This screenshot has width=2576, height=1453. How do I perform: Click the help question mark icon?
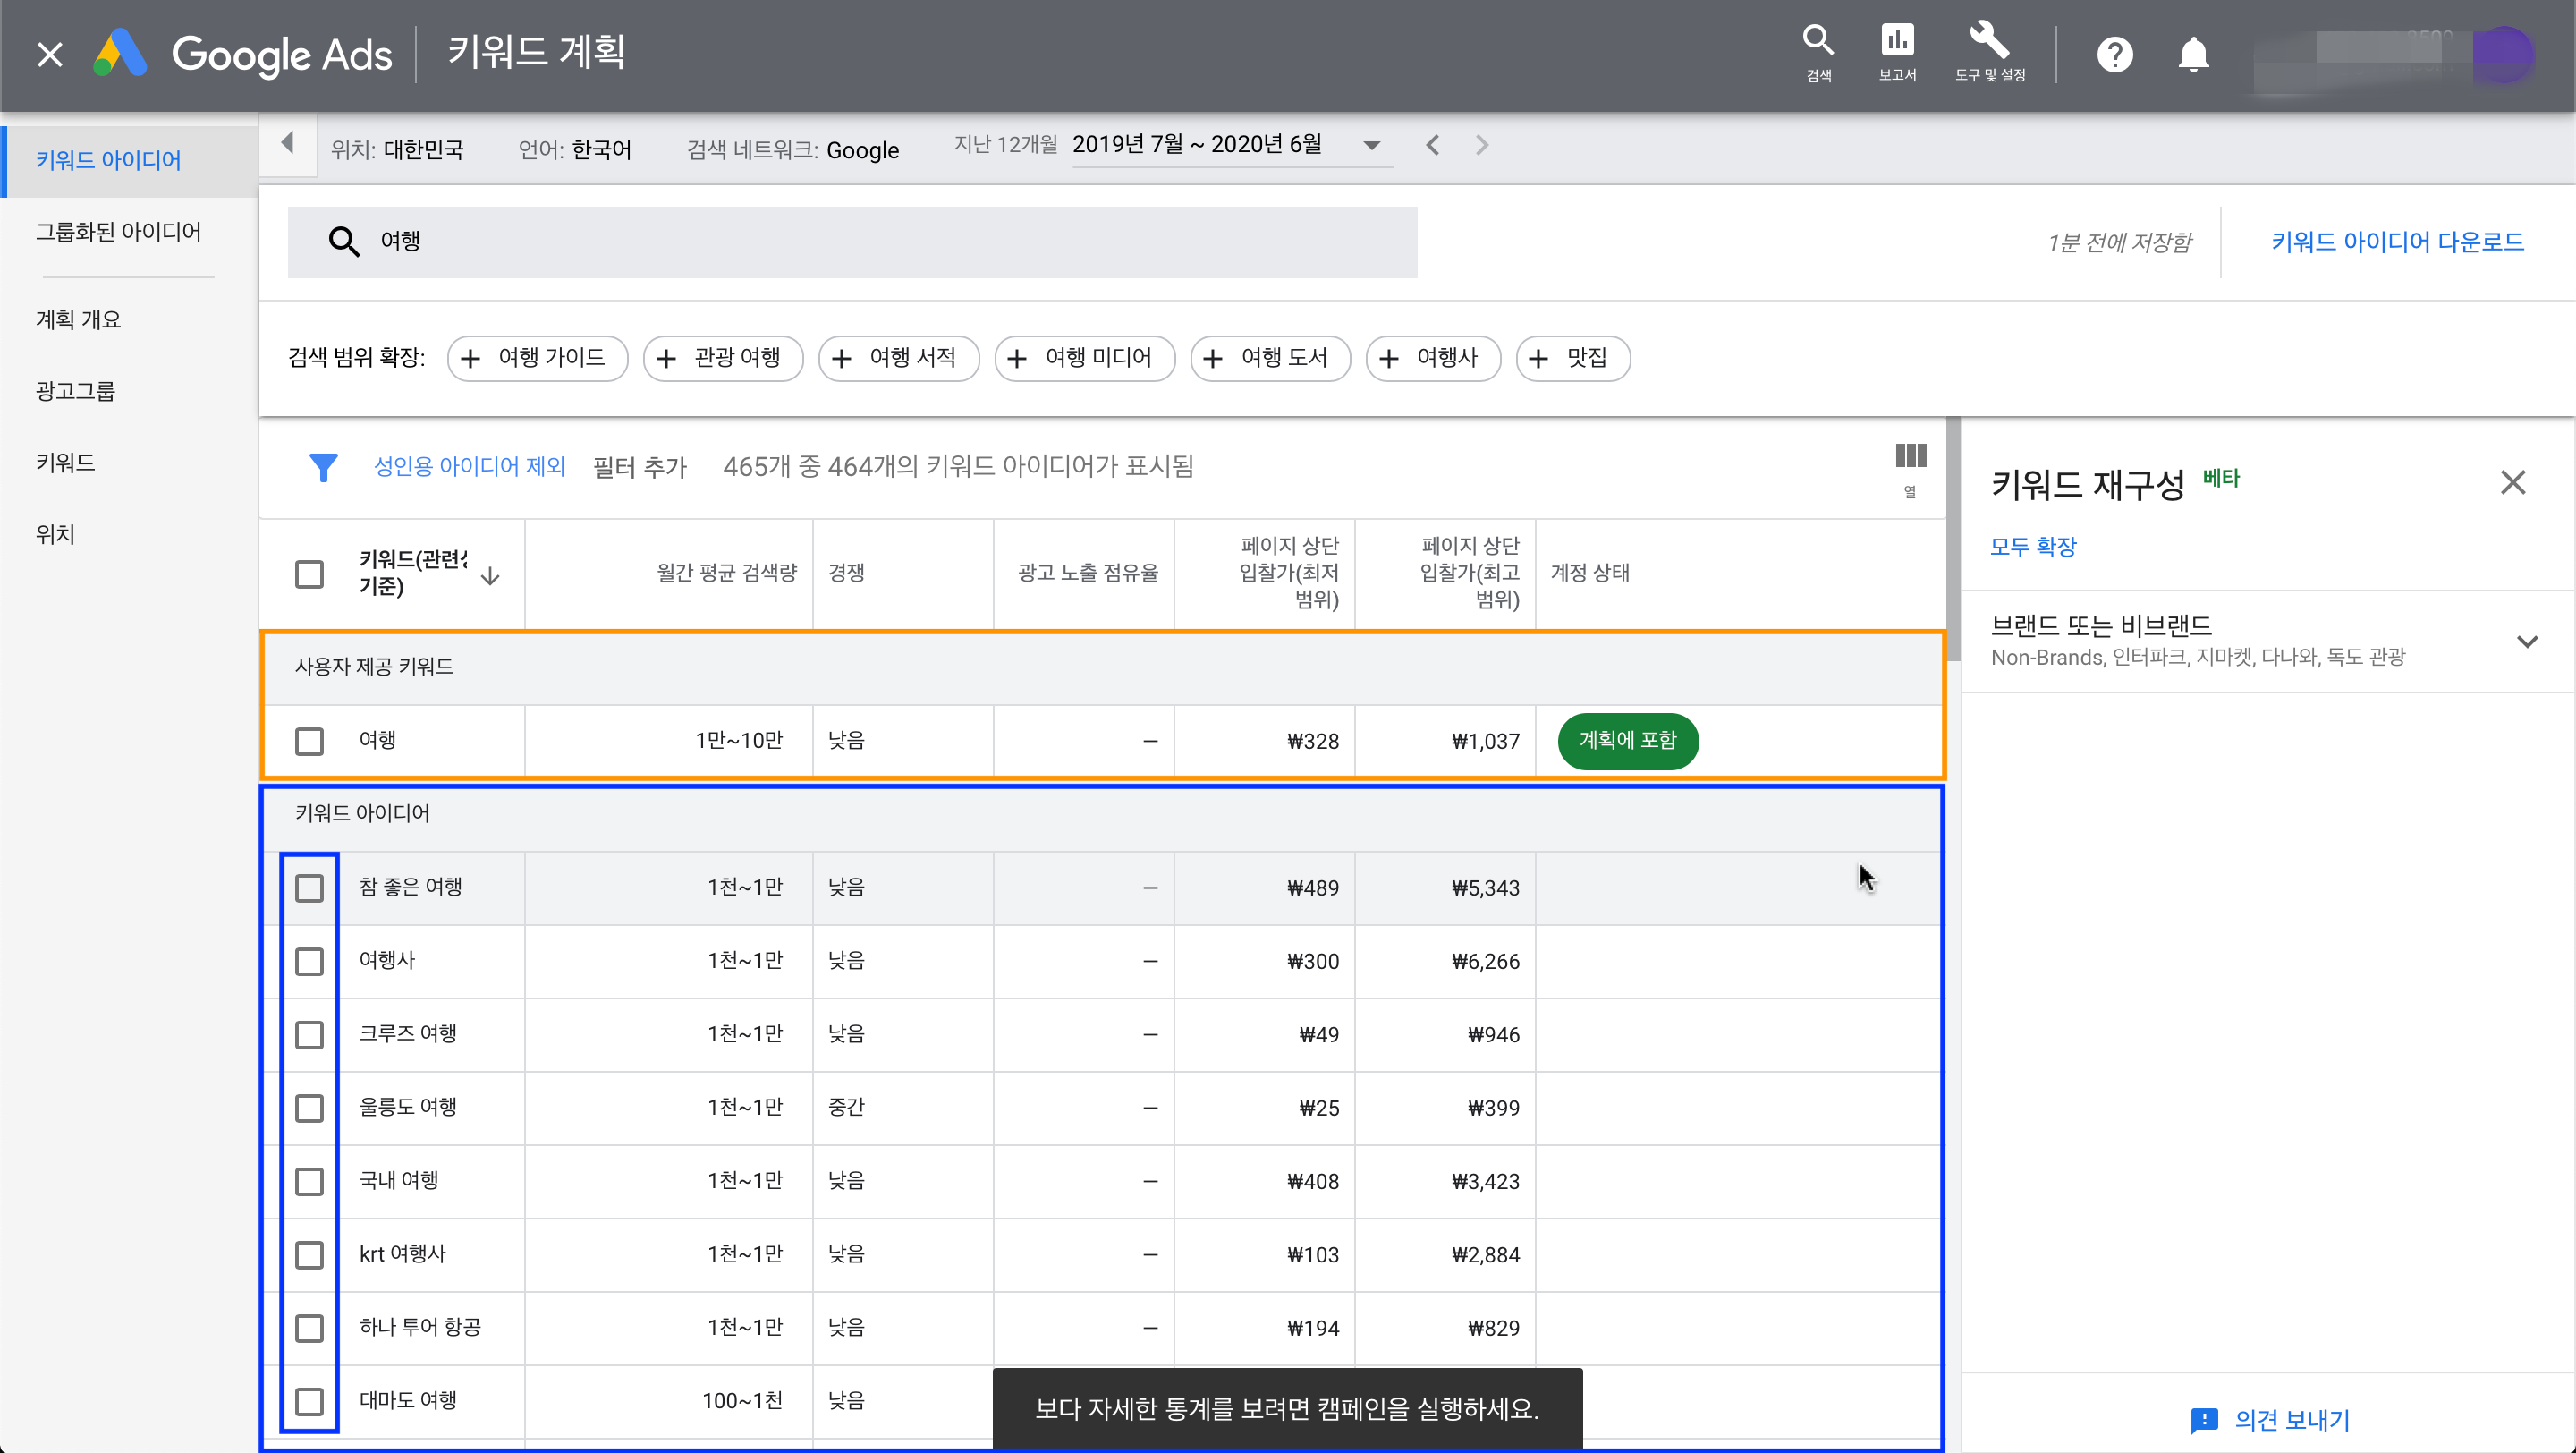pyautogui.click(x=2114, y=54)
